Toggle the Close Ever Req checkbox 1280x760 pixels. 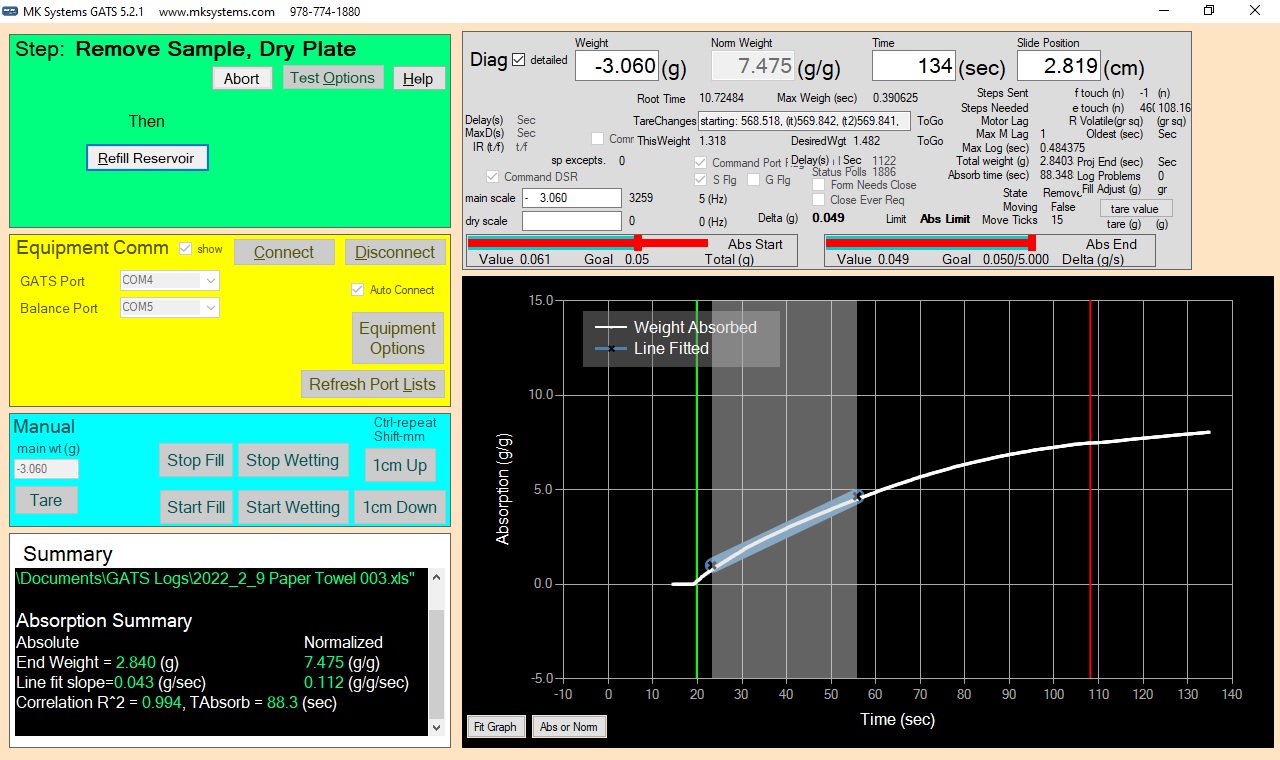point(819,200)
